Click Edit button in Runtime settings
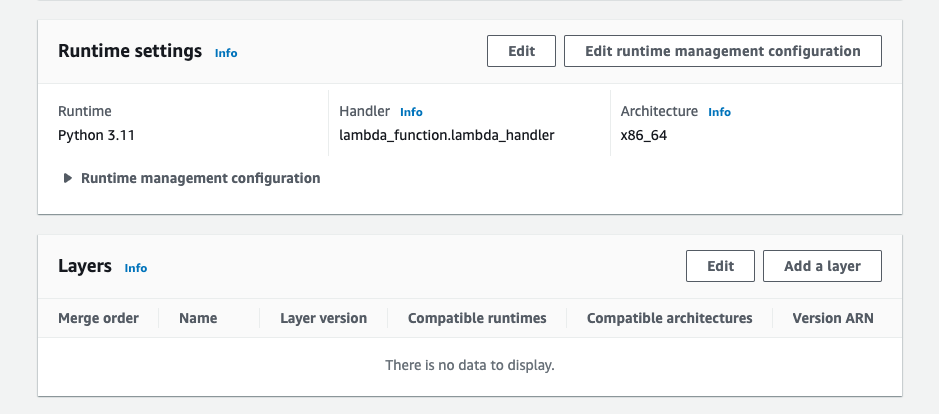The width and height of the screenshot is (939, 414). coord(521,51)
